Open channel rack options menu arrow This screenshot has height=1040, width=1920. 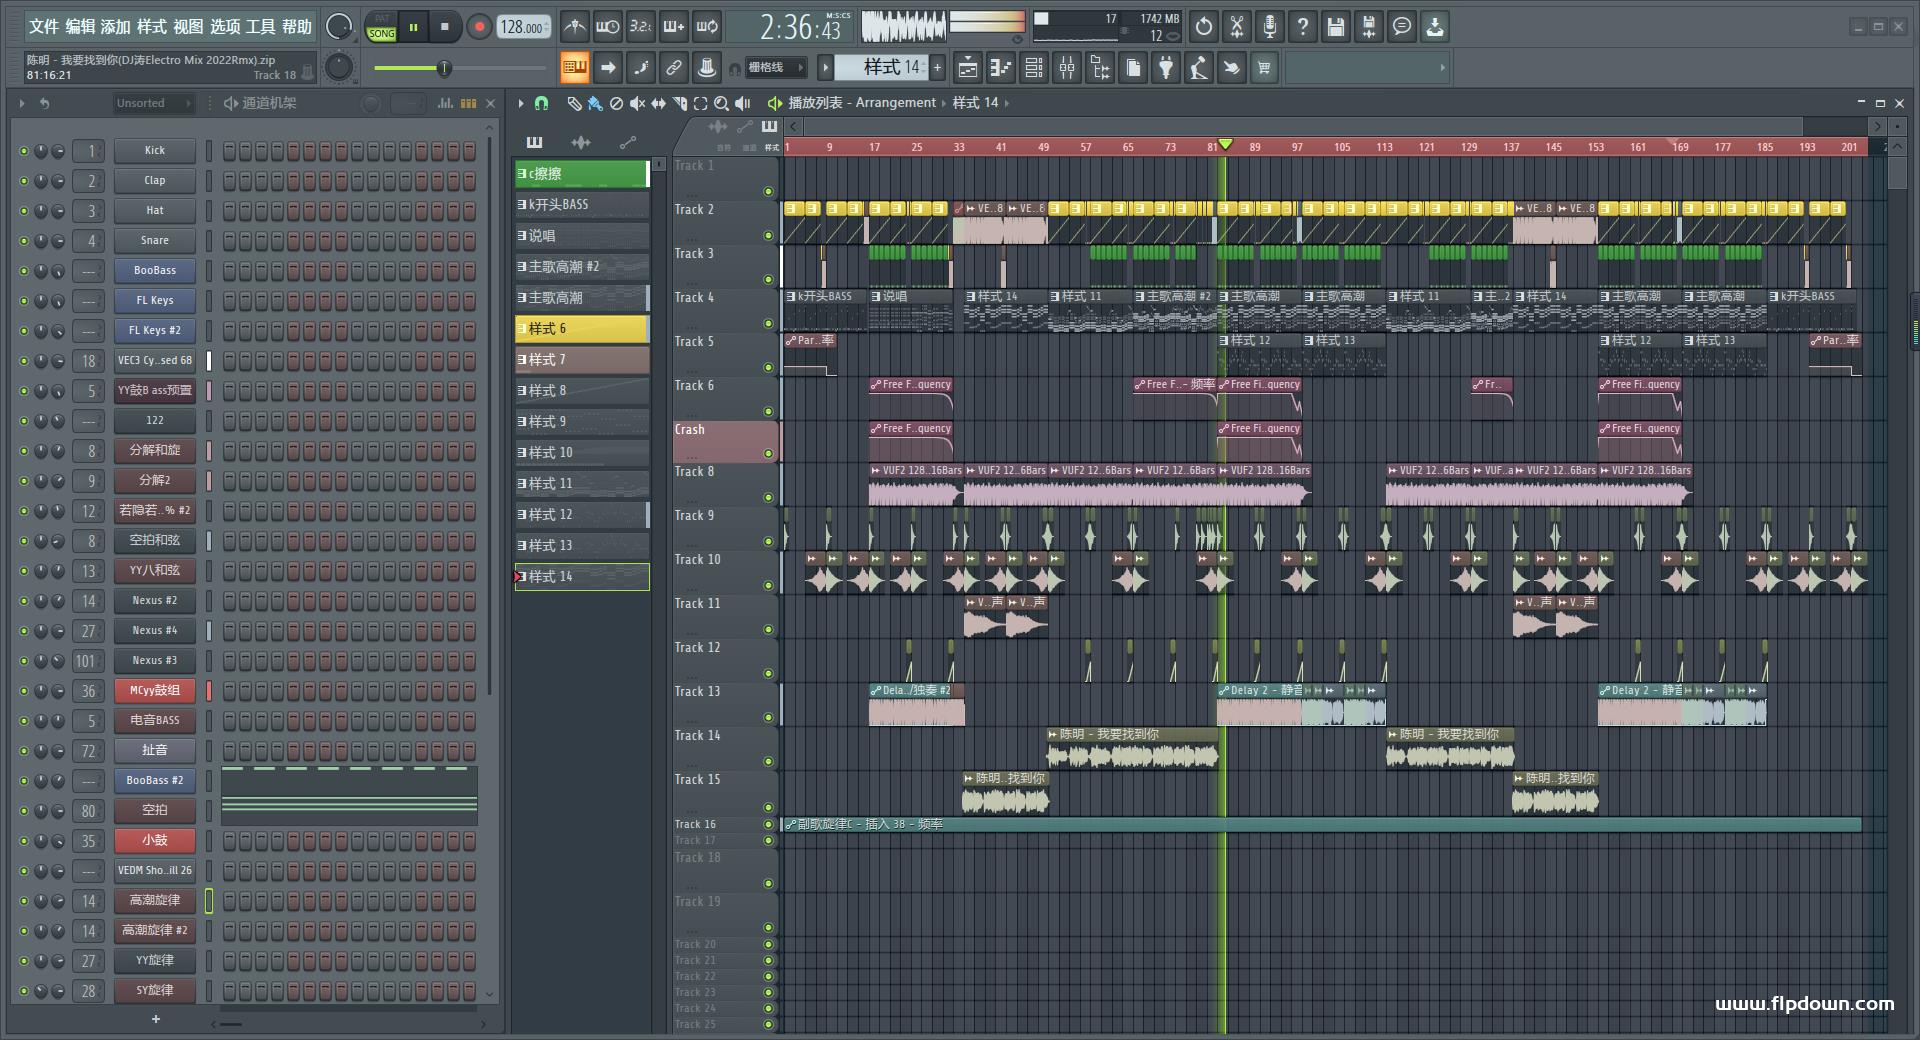click(22, 103)
